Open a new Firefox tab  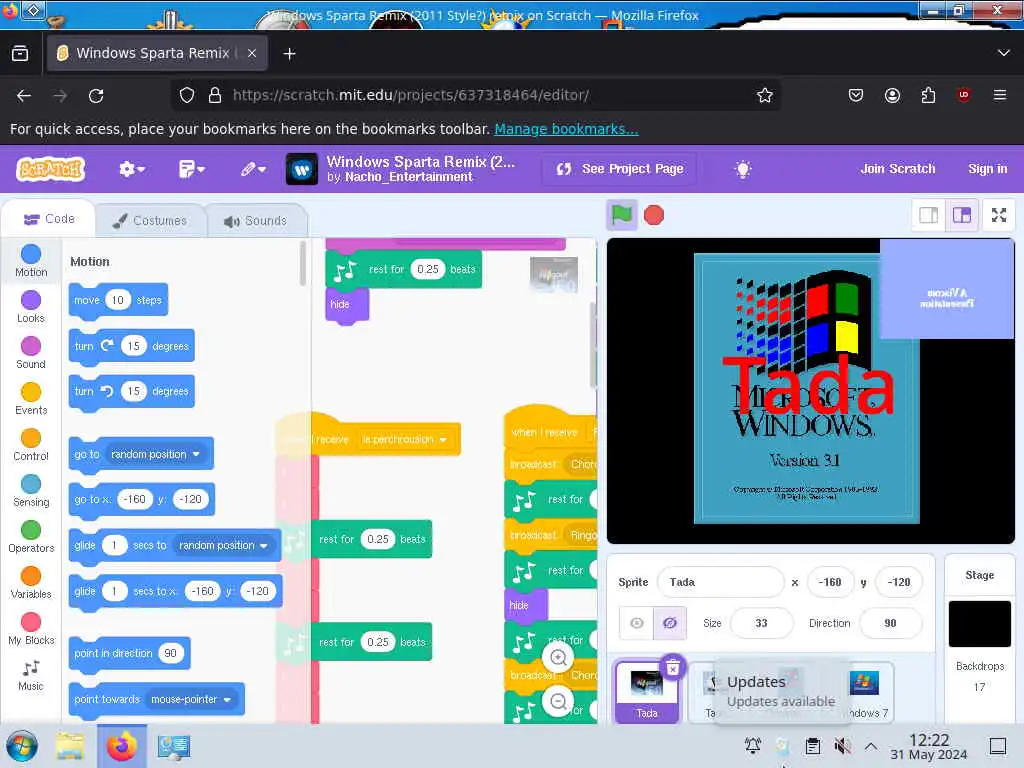[289, 54]
